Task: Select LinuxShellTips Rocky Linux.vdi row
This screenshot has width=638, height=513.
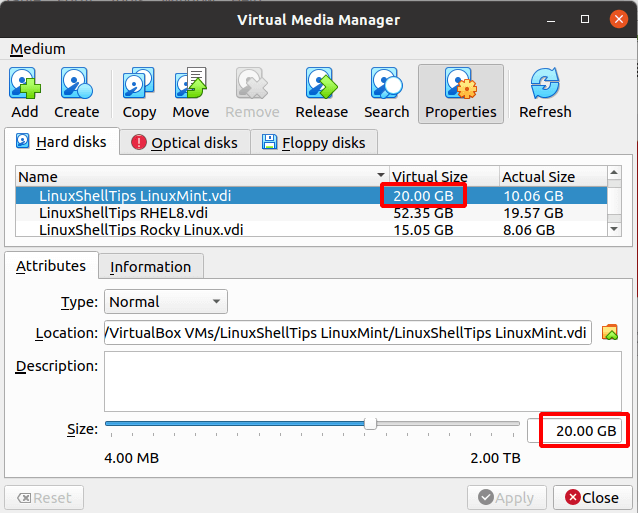Action: pyautogui.click(x=311, y=229)
